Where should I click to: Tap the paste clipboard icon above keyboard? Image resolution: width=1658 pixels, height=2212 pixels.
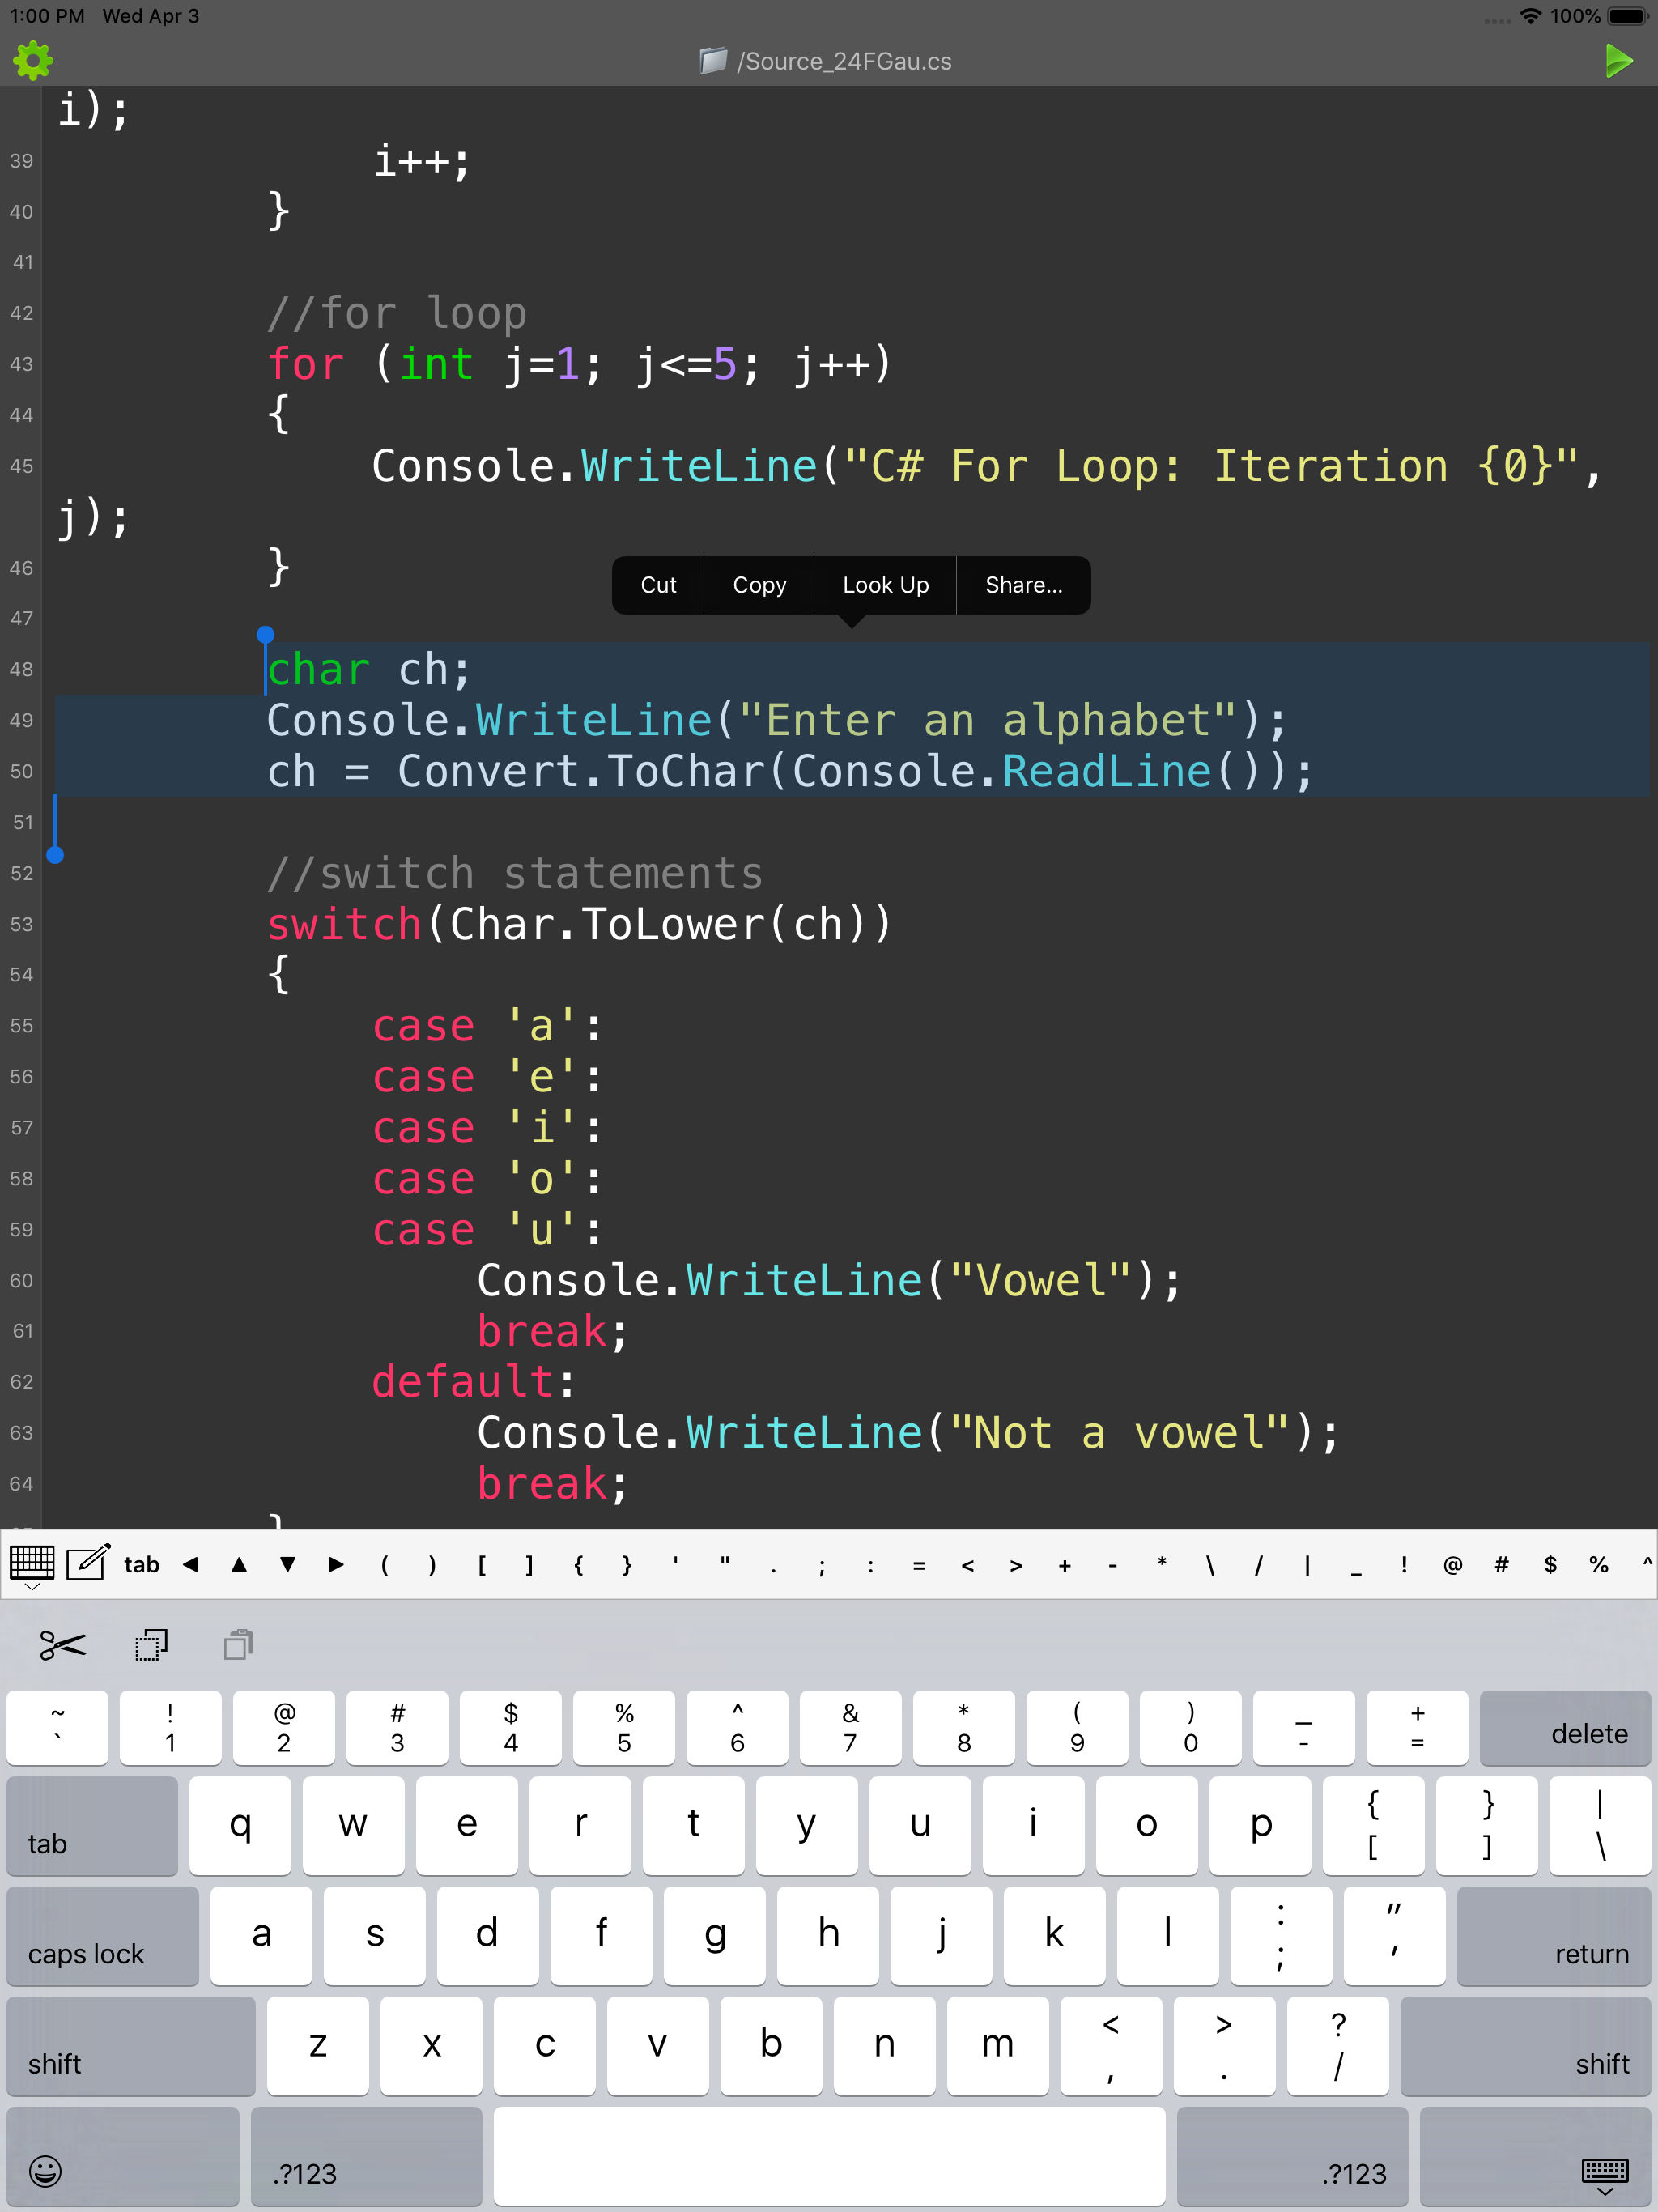pos(239,1645)
